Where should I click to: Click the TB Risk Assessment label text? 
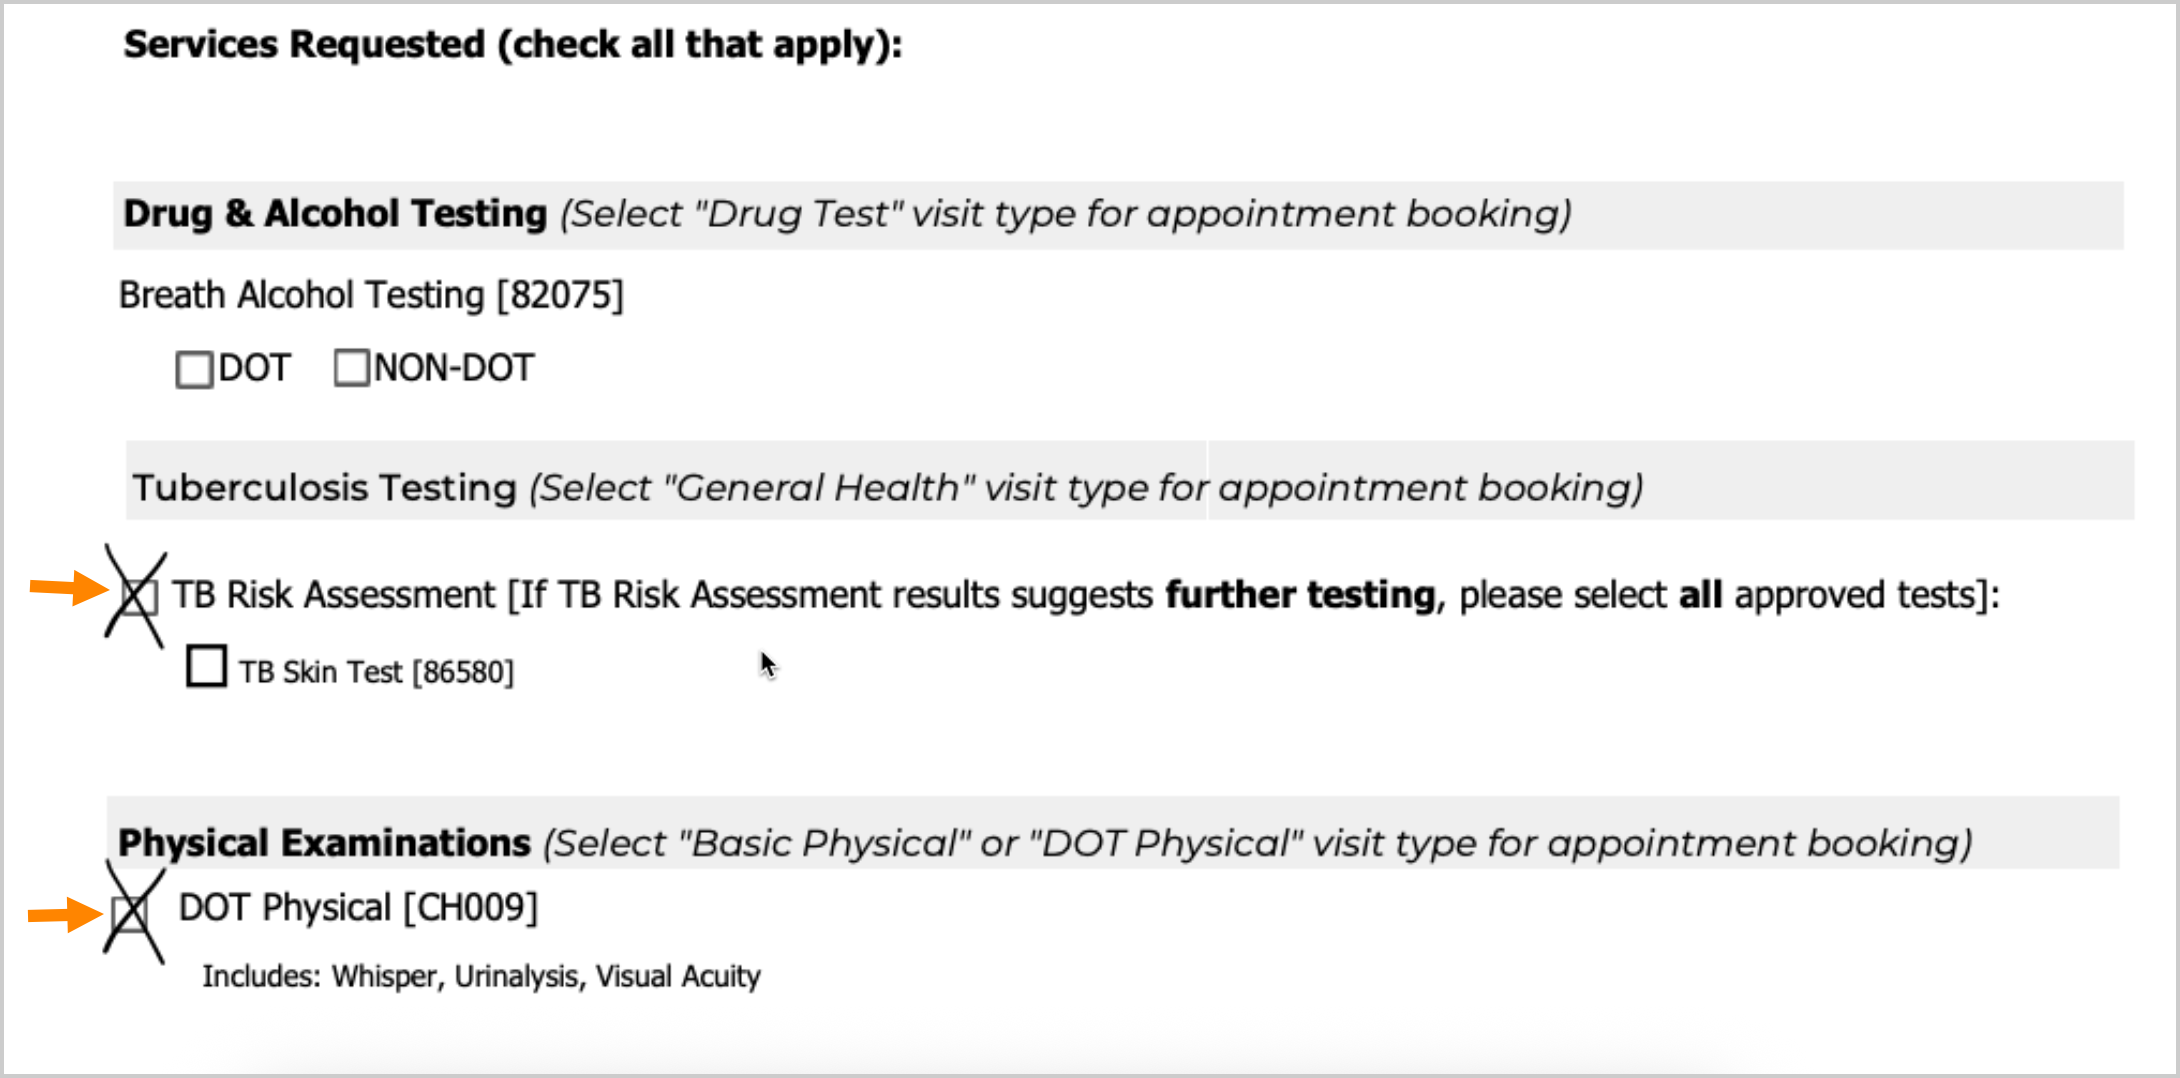click(x=334, y=595)
